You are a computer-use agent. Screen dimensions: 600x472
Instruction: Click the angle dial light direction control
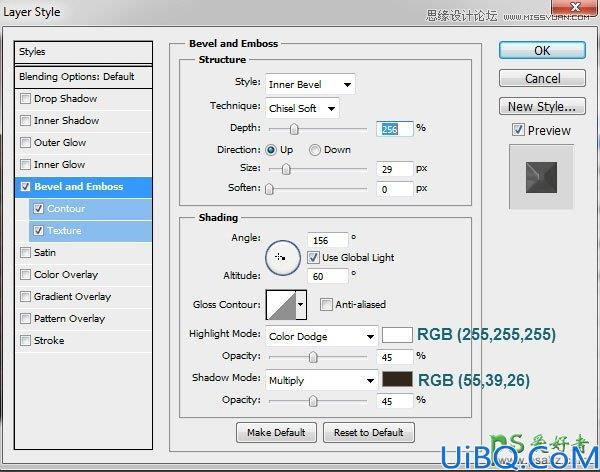pos(283,258)
